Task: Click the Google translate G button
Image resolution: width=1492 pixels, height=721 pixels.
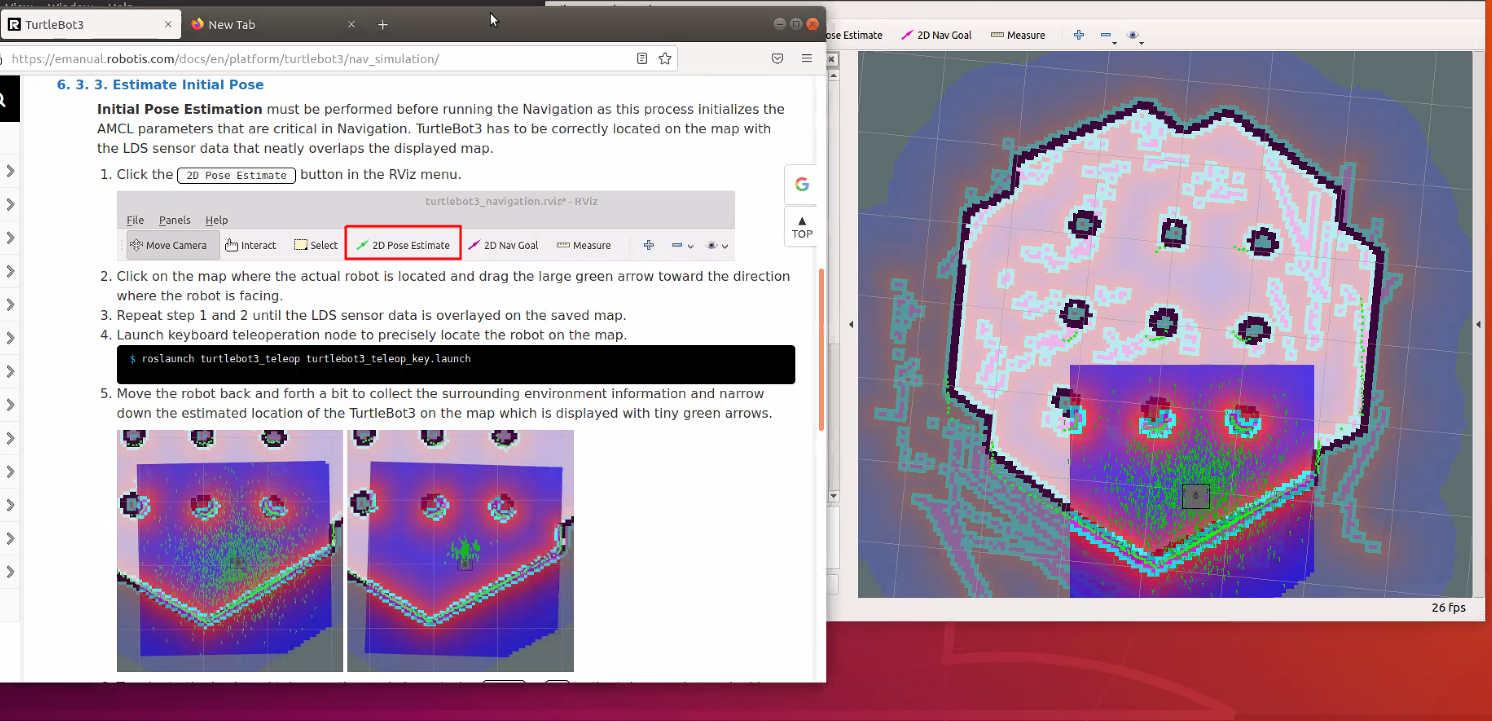Action: click(802, 184)
